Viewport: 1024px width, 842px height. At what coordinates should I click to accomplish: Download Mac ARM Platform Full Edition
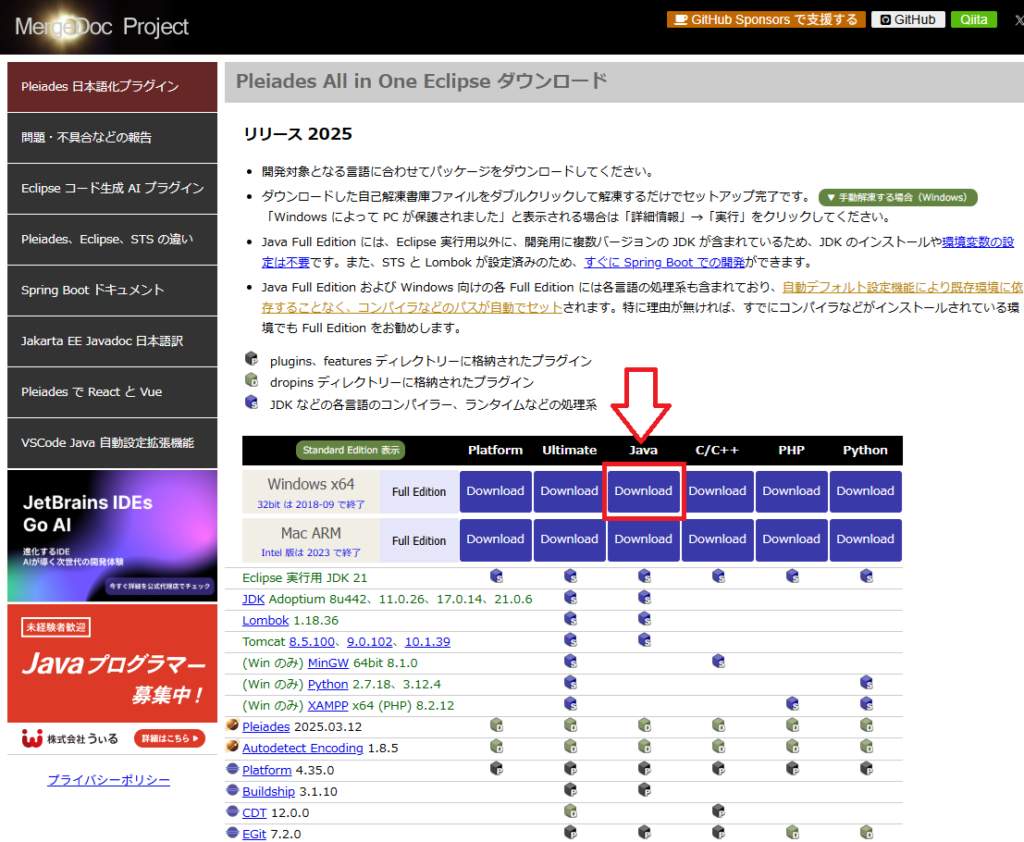click(x=495, y=540)
